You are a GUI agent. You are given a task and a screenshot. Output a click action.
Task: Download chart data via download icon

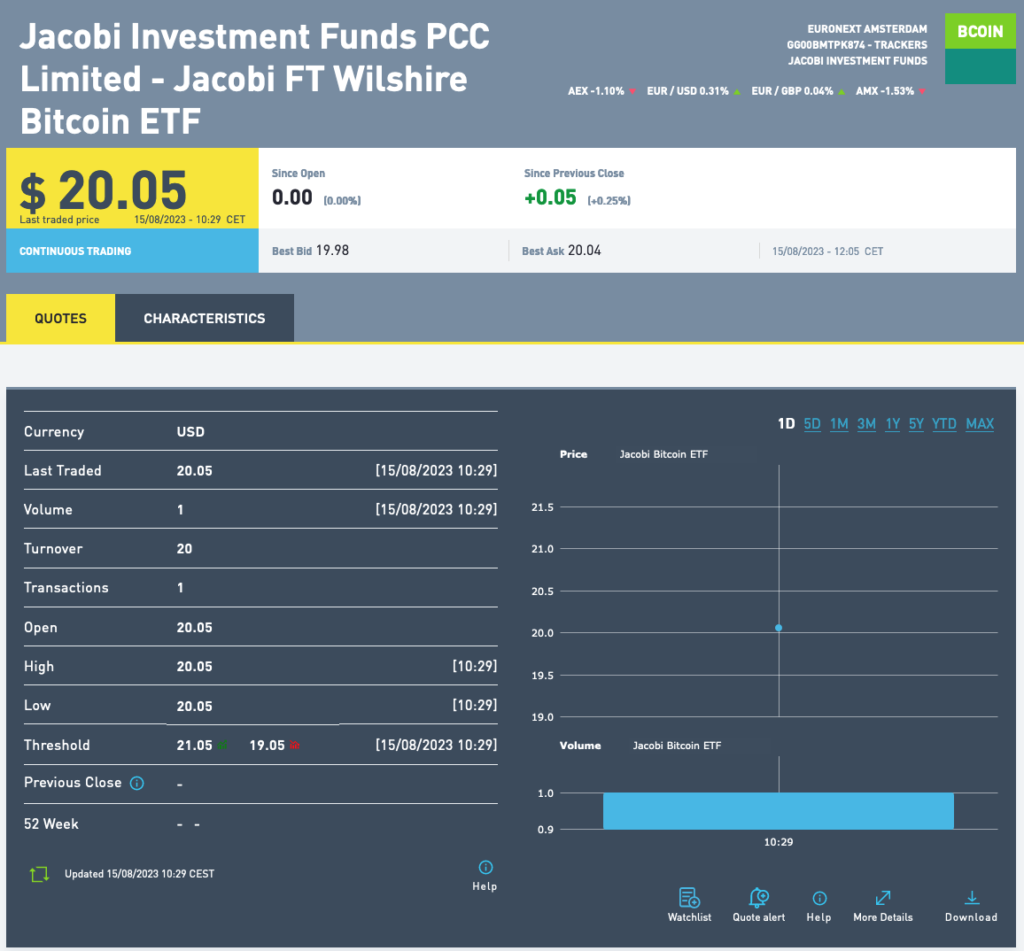(971, 897)
